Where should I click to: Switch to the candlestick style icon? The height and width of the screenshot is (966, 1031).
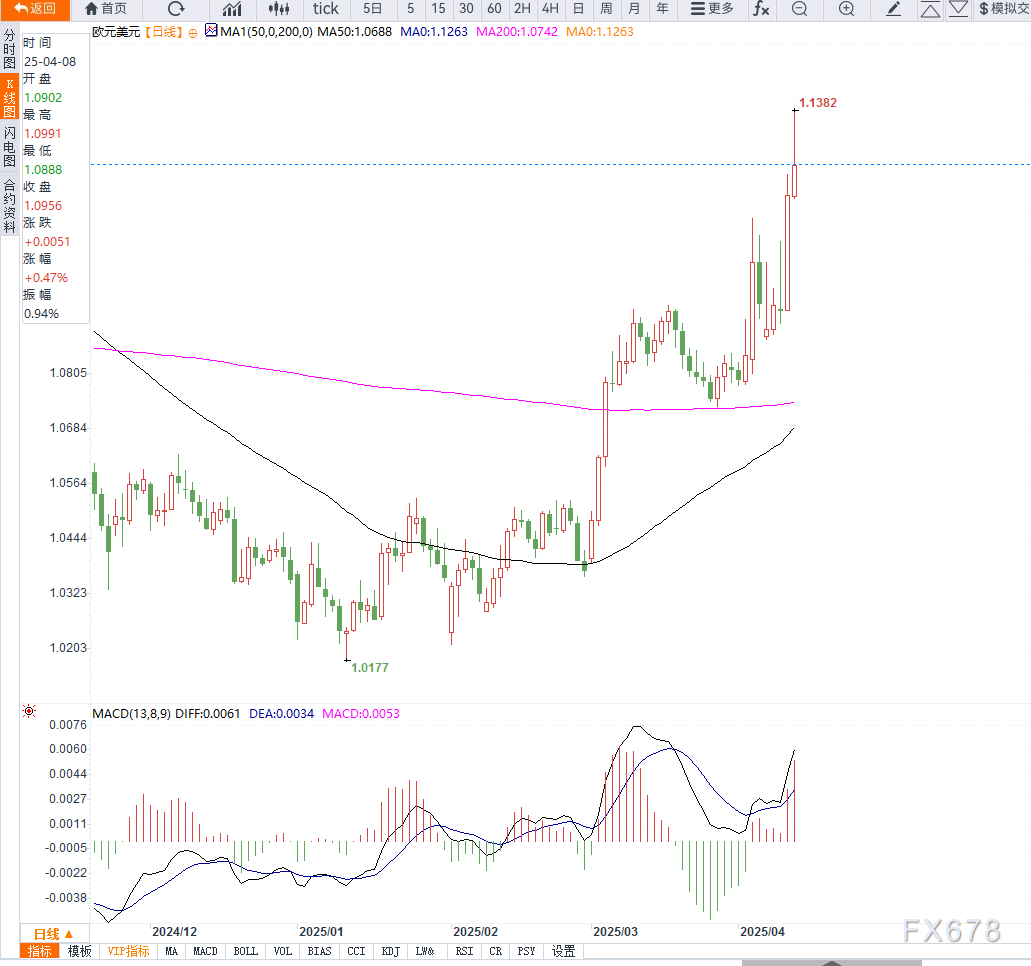tap(279, 9)
